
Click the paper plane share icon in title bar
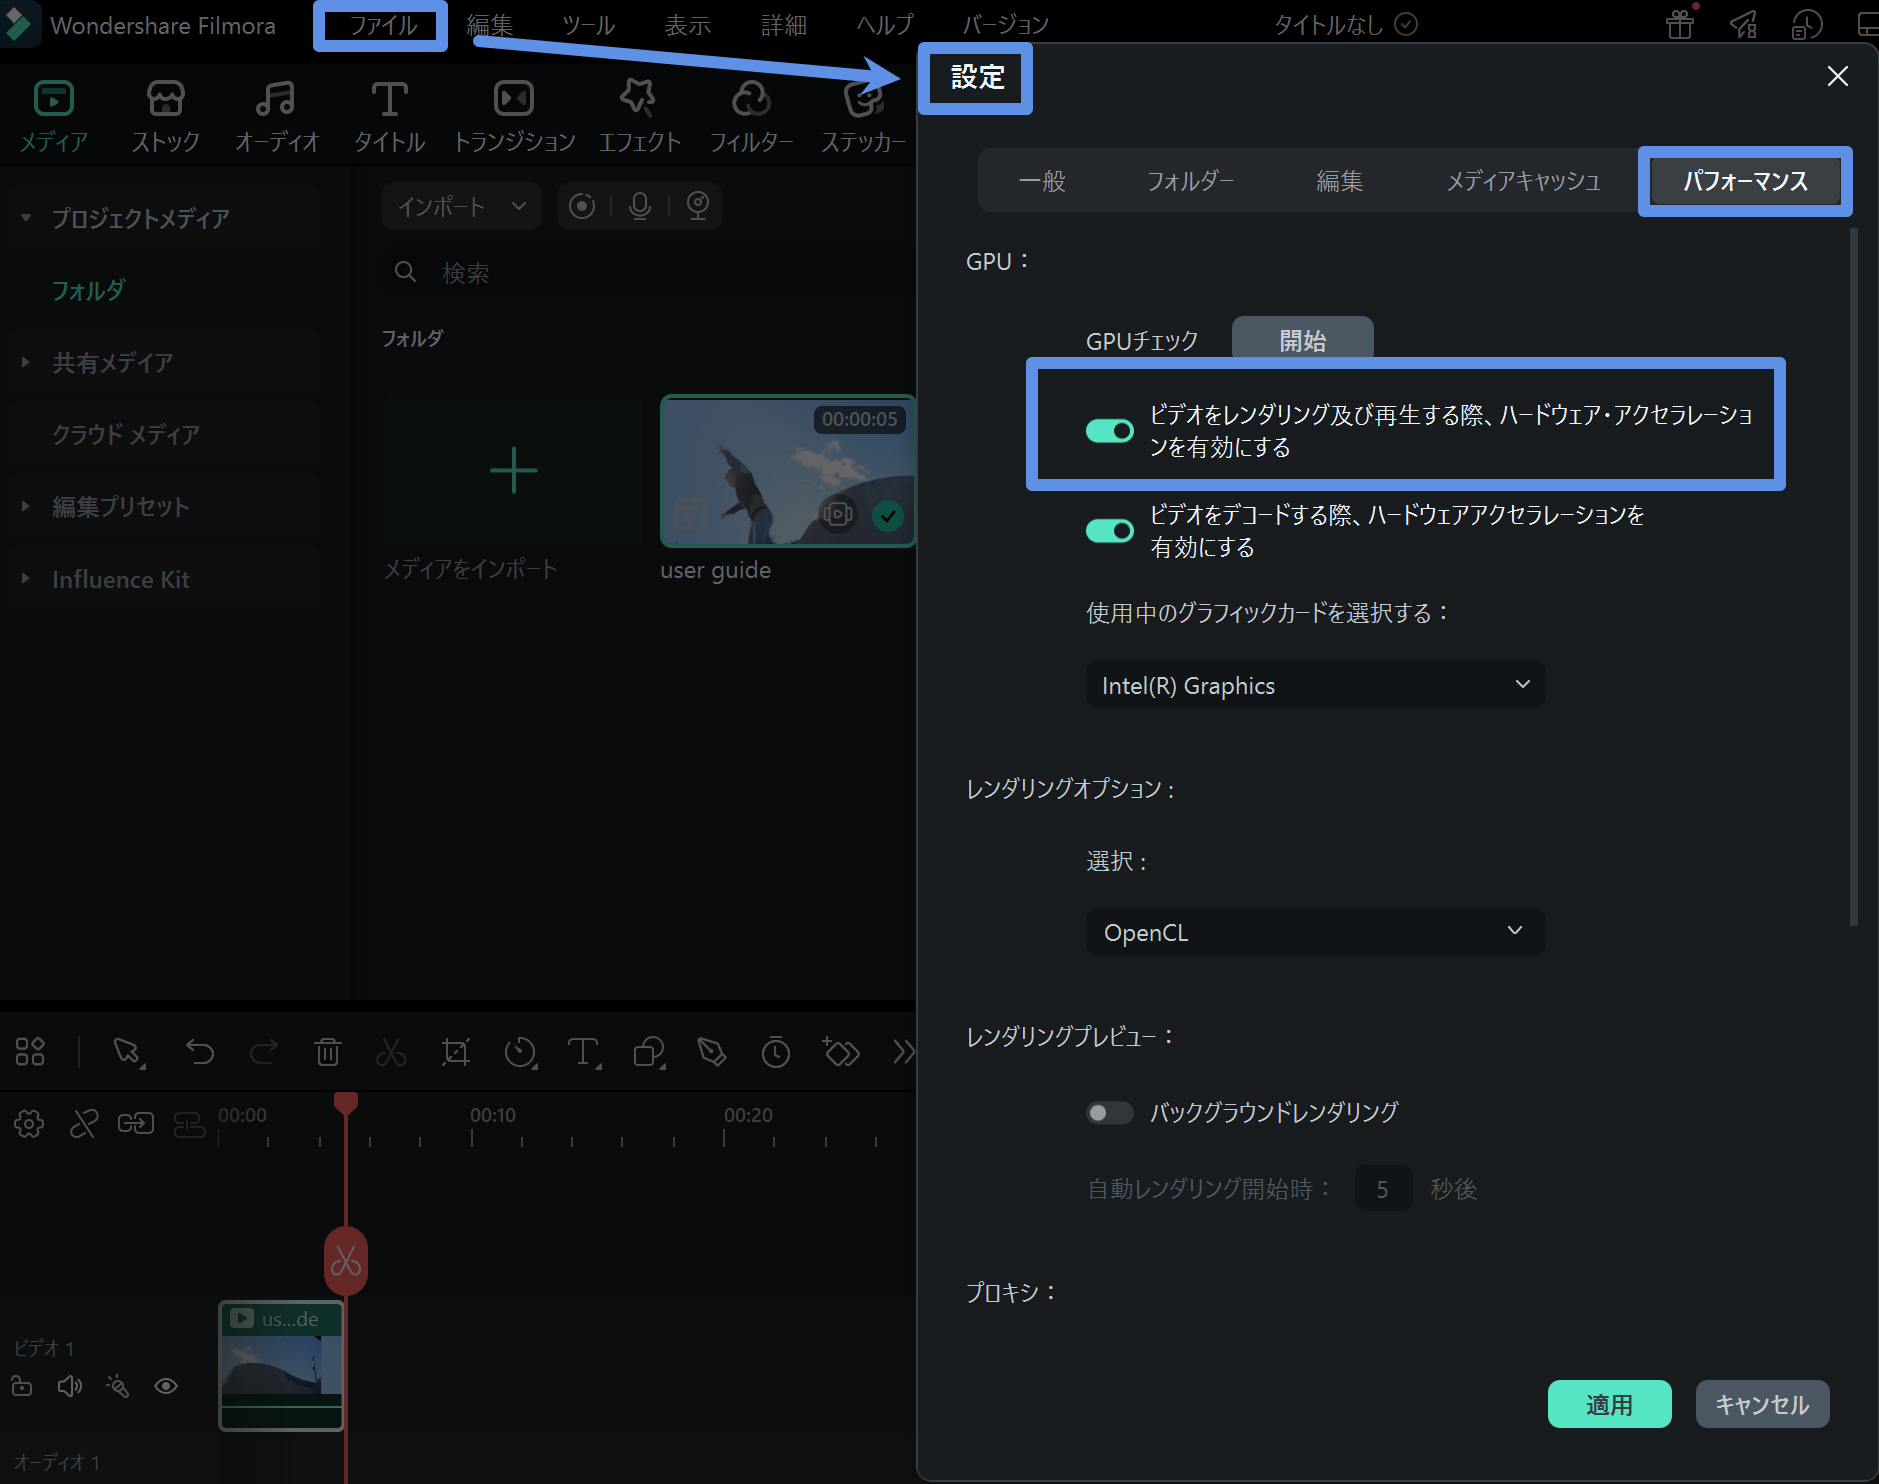point(1744,23)
